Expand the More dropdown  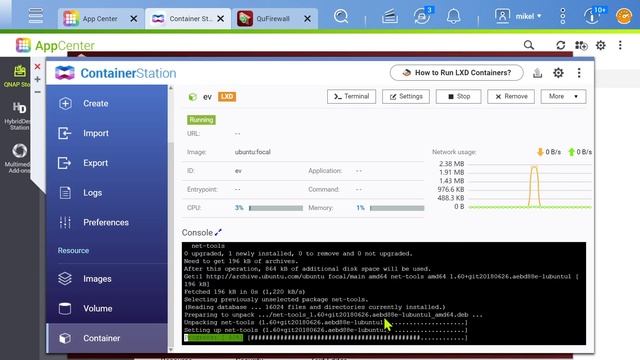tap(563, 97)
